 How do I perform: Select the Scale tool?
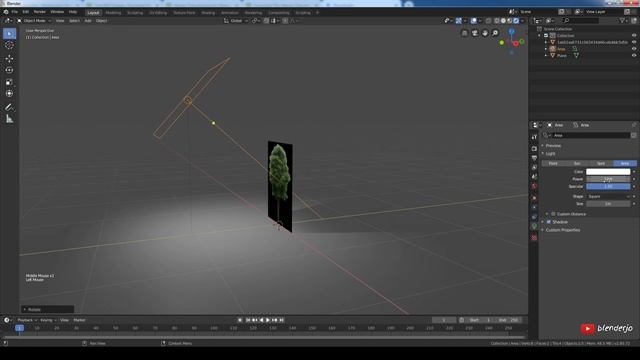9,82
